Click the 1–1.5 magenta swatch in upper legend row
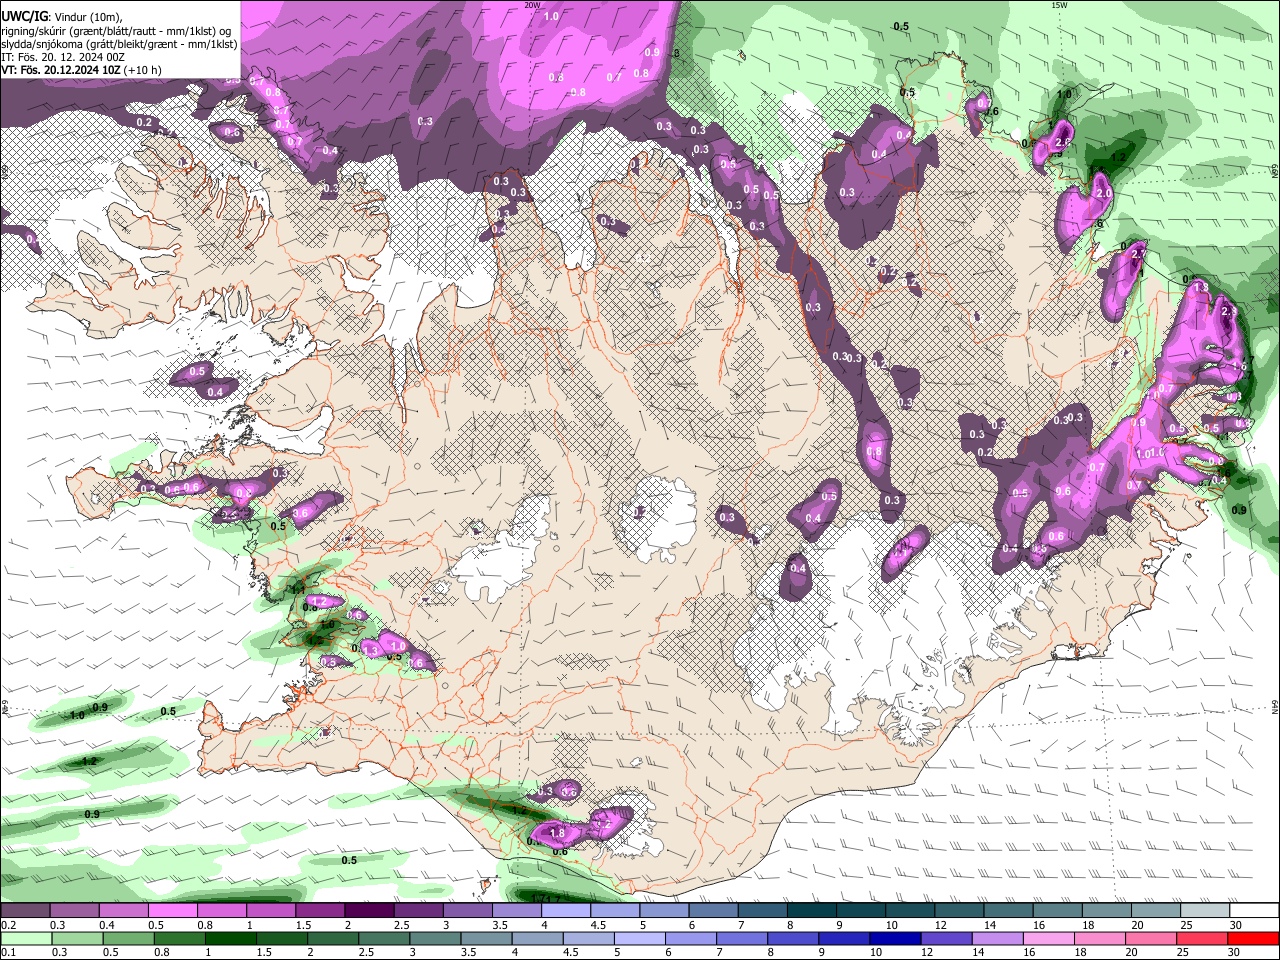Image resolution: width=1280 pixels, height=960 pixels. pyautogui.click(x=271, y=911)
